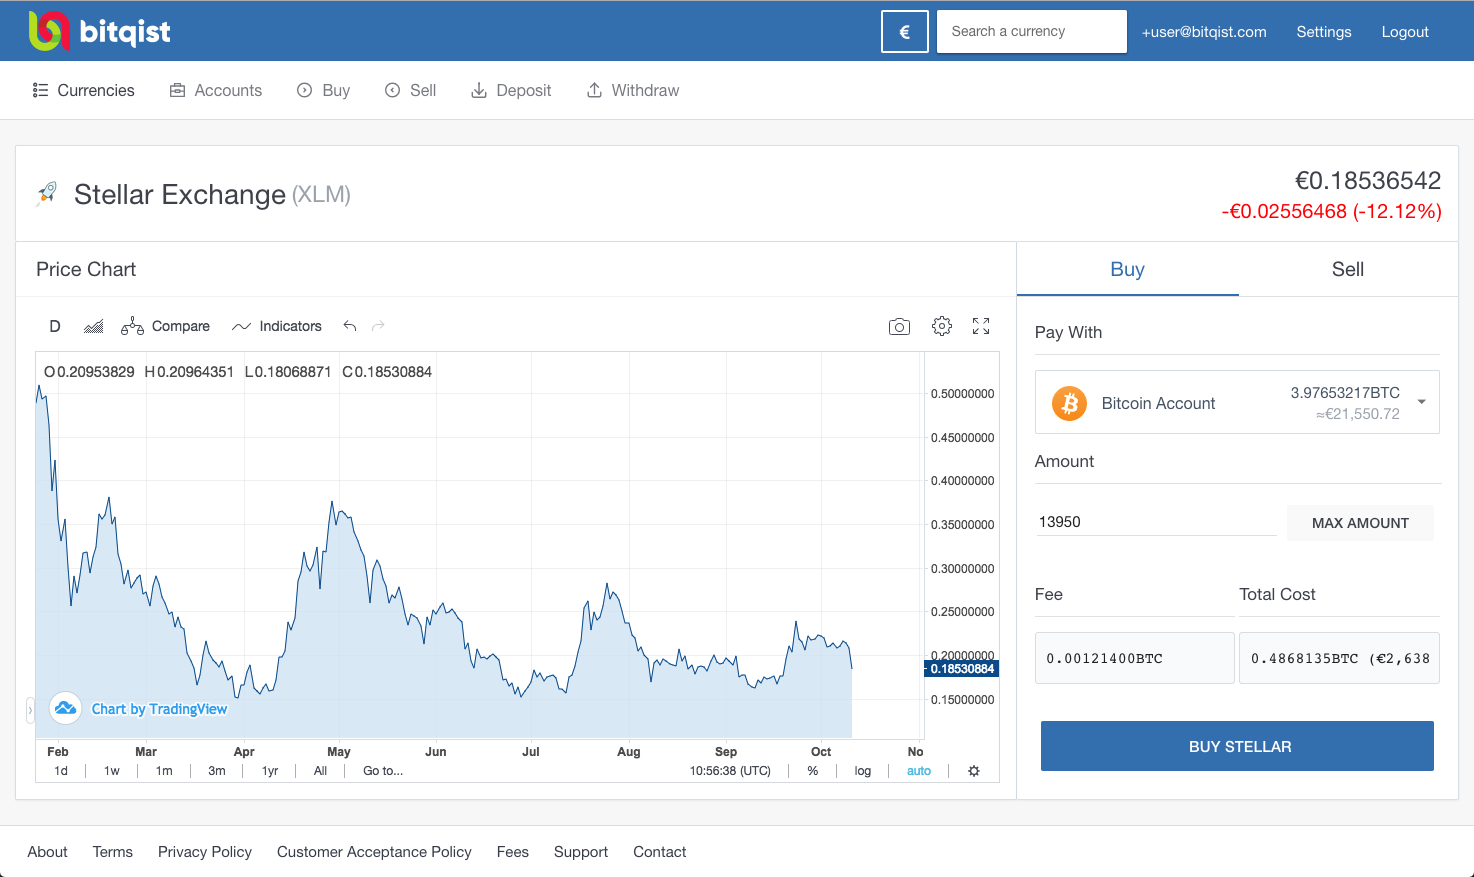Toggle percentage scale mode
1474x877 pixels.
[813, 771]
